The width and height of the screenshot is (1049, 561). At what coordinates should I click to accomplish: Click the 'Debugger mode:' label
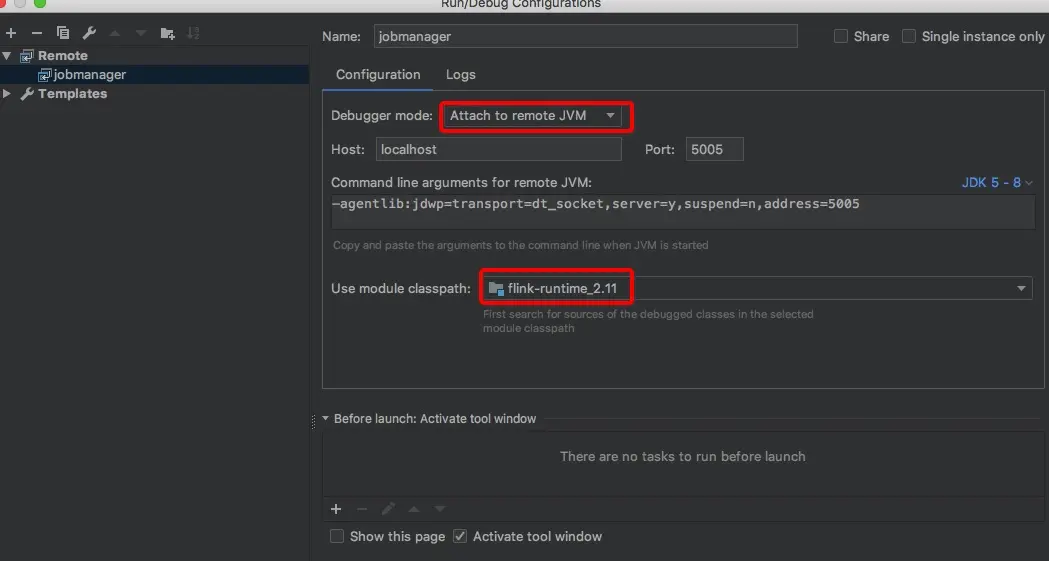click(382, 116)
